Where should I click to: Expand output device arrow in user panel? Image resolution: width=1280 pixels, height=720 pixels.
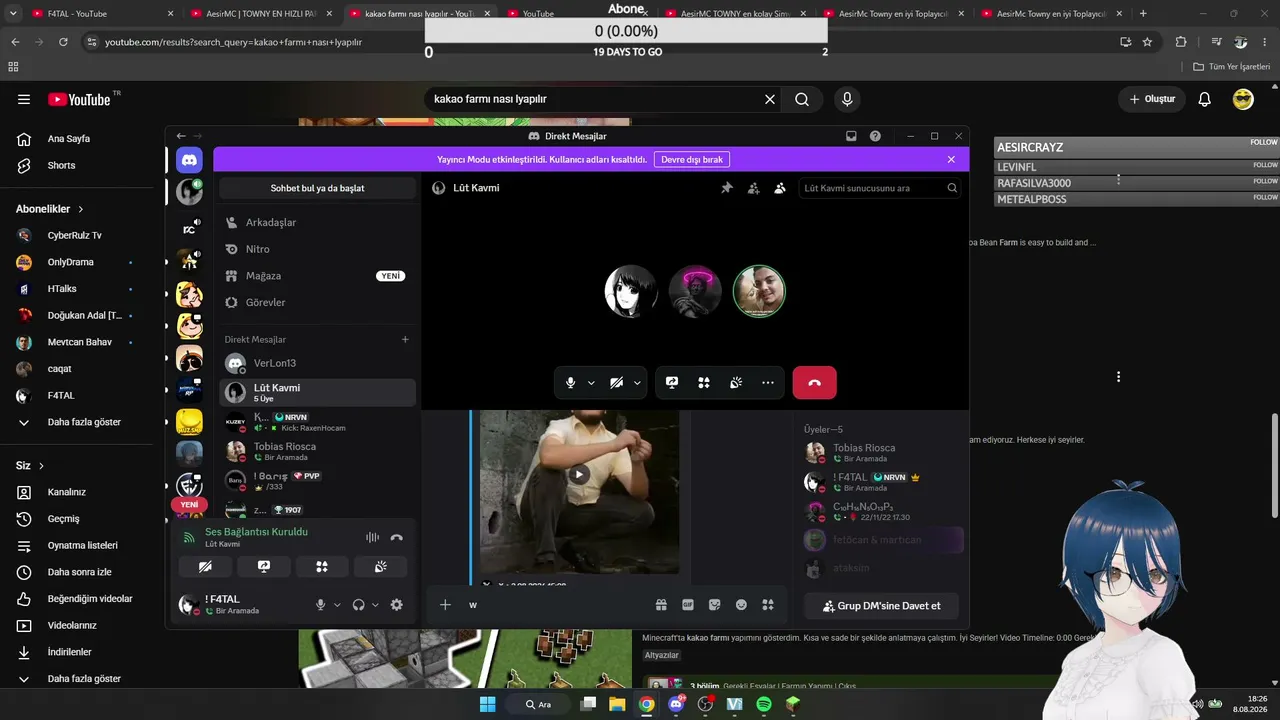[x=375, y=605]
